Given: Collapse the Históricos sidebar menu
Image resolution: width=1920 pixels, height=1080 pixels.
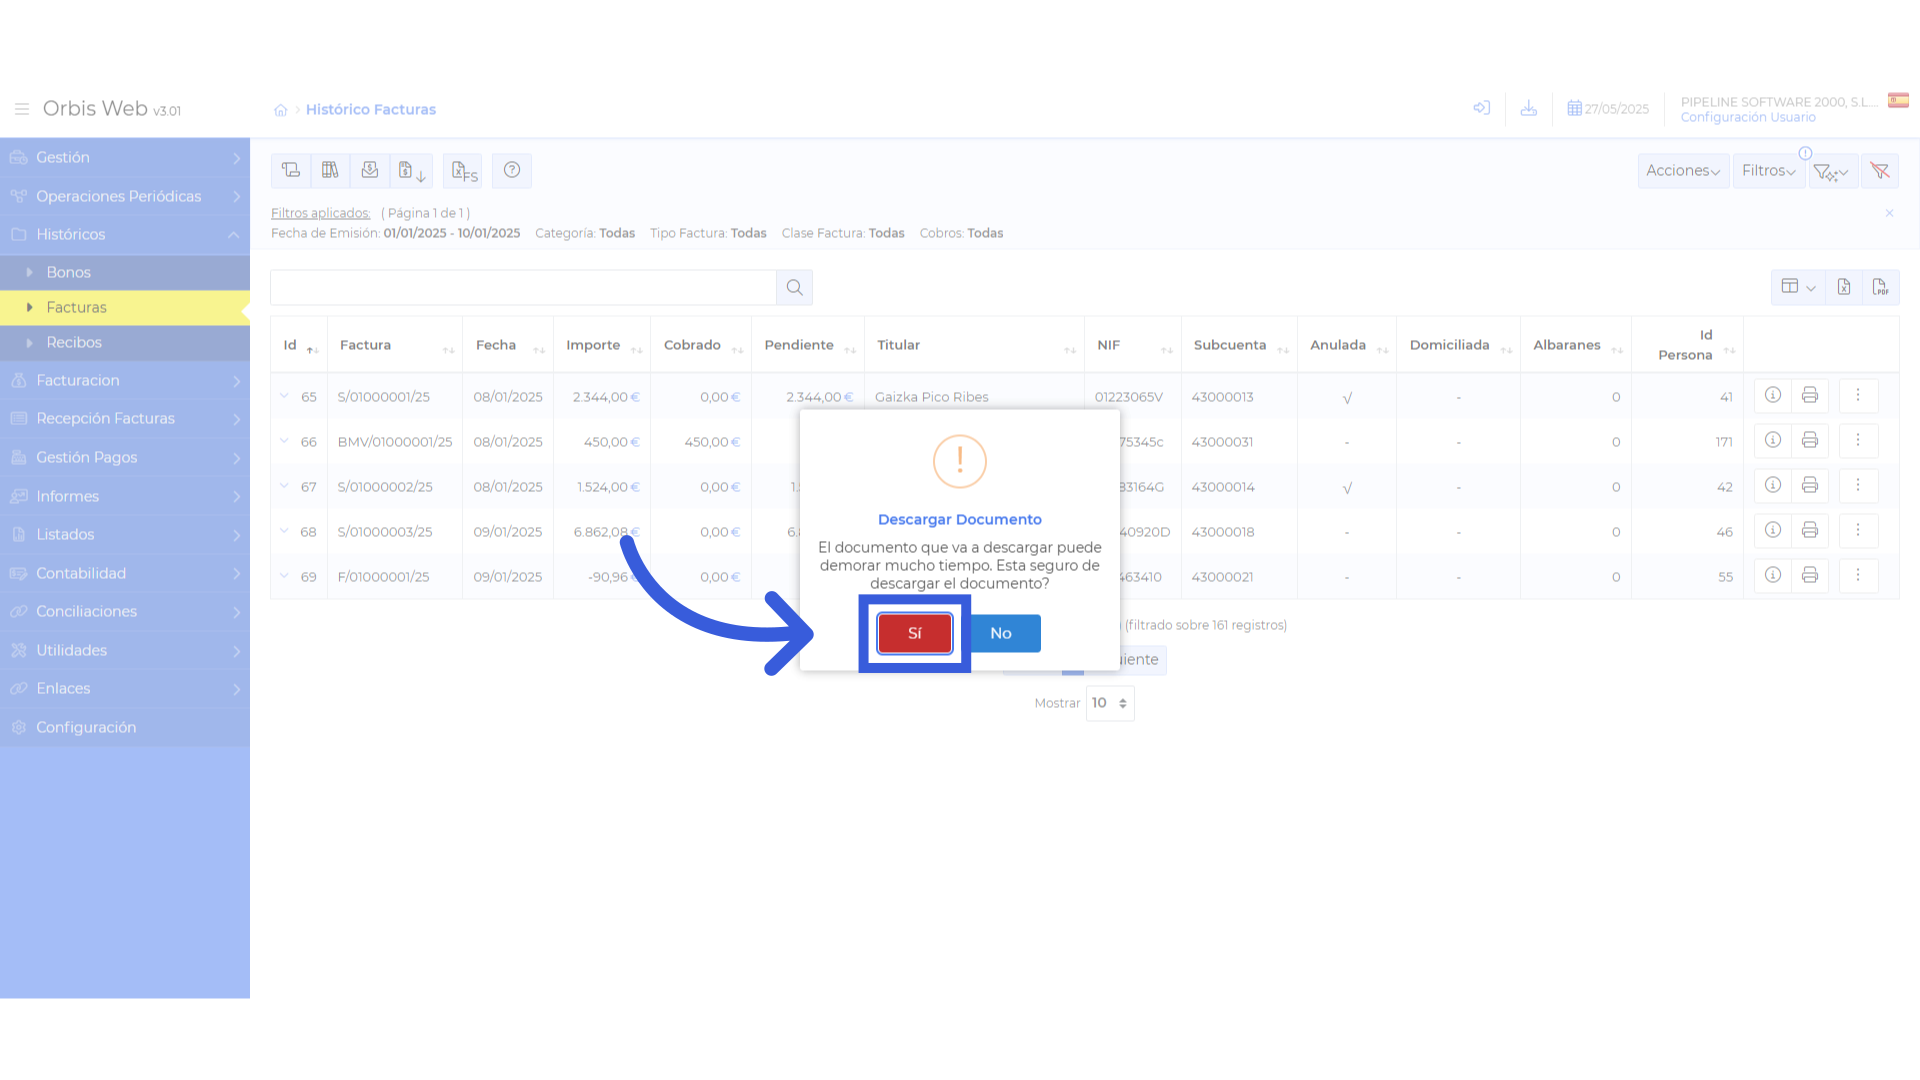Looking at the screenshot, I should tap(125, 234).
